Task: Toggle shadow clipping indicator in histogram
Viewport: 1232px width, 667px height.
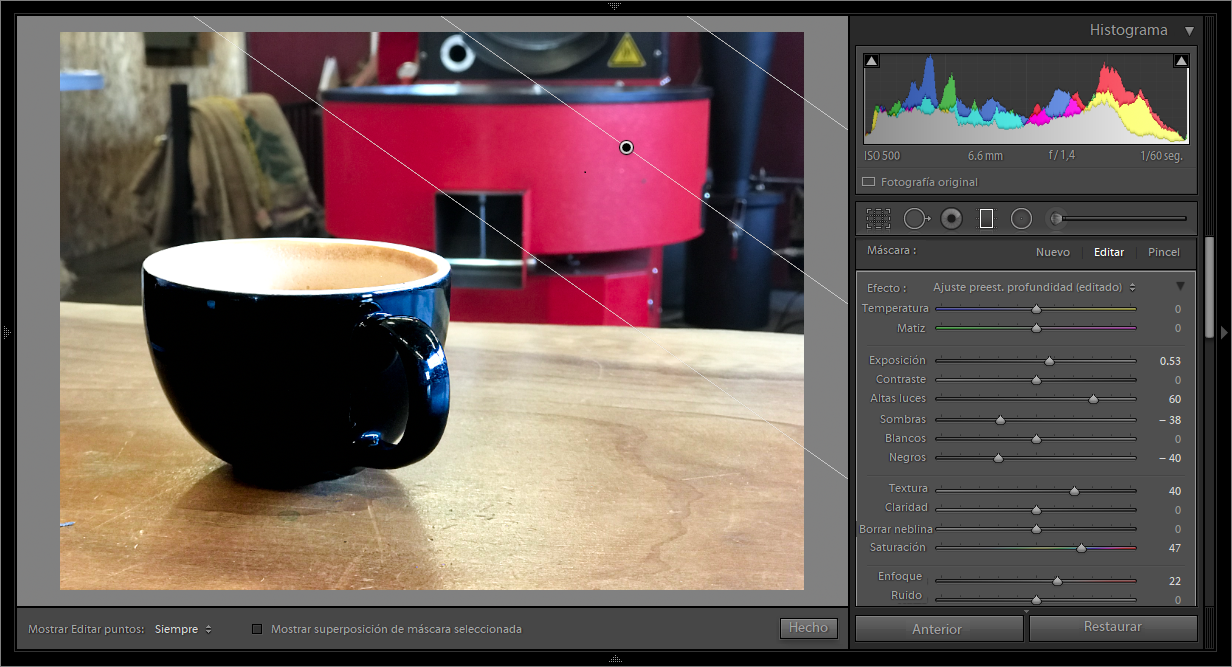Action: 871,62
